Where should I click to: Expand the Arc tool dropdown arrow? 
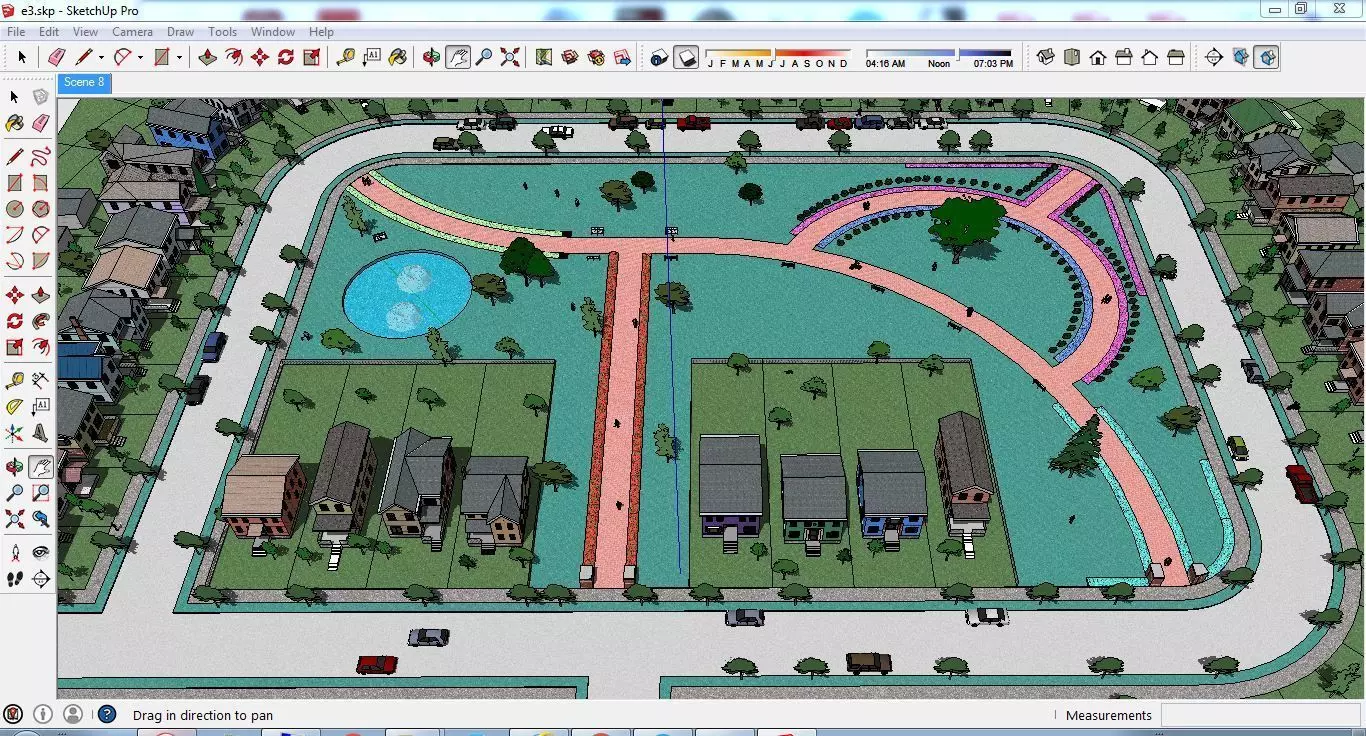point(140,58)
